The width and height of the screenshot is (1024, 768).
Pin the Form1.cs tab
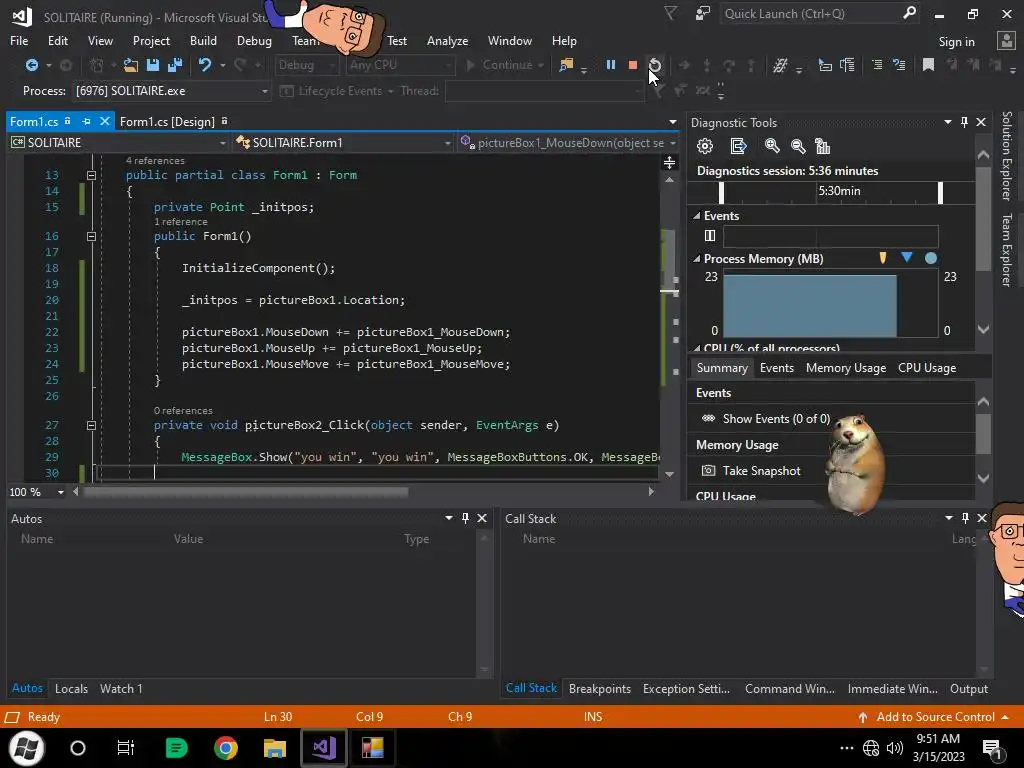click(x=86, y=121)
